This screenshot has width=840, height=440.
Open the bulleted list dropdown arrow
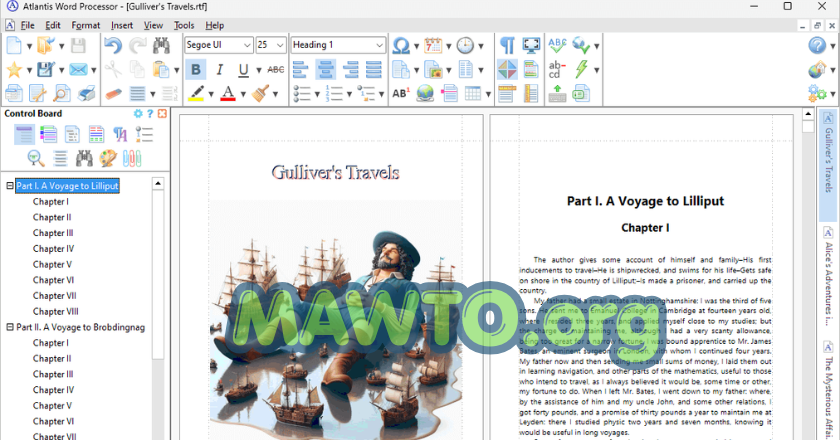click(317, 94)
